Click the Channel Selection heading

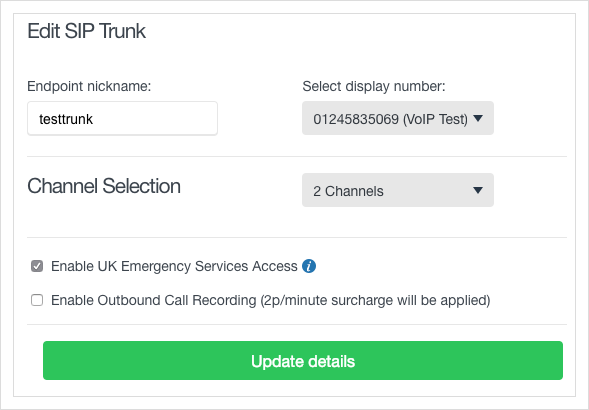[104, 186]
